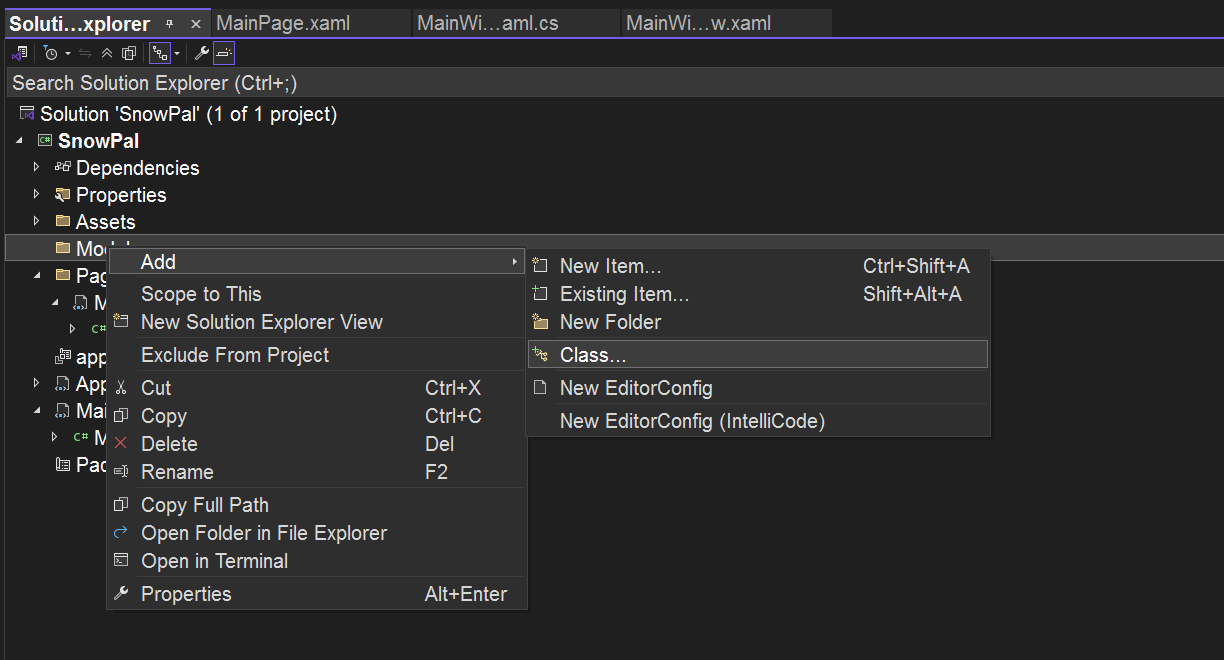Switch to the MainWi...aml.cs tab
Screen dimensions: 1224x660
(x=515, y=23)
